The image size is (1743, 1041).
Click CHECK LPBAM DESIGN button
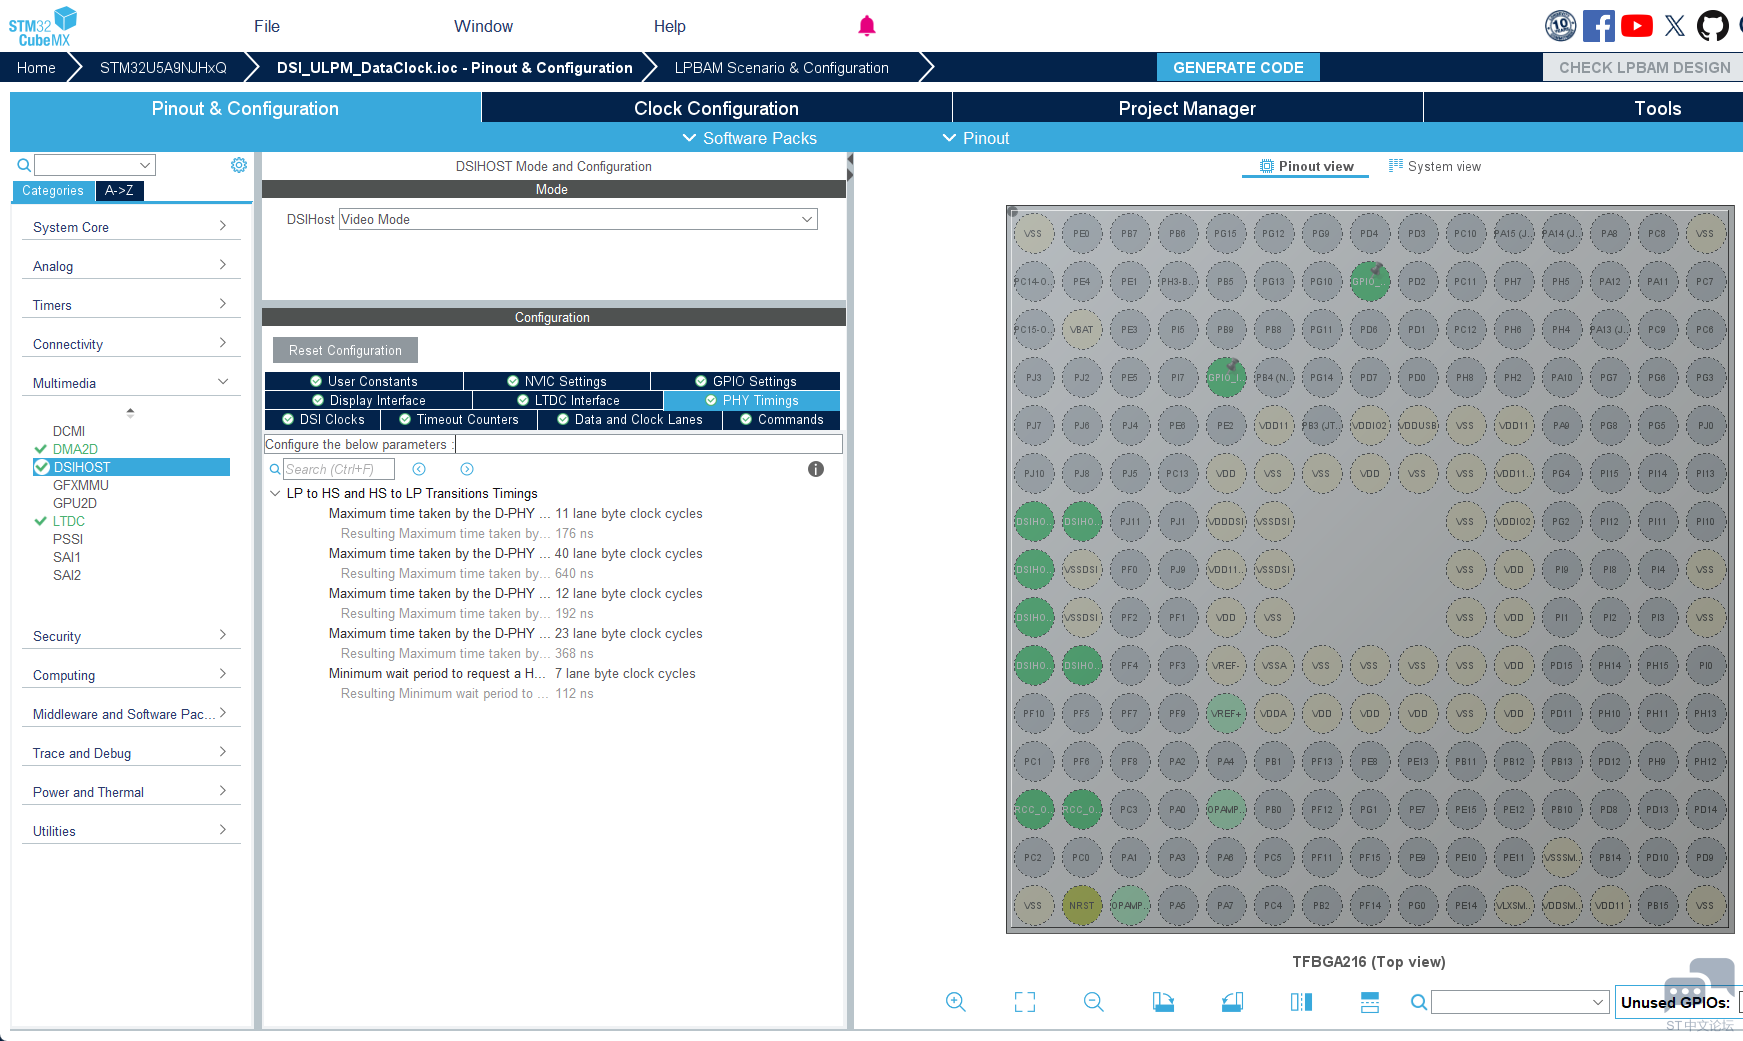pos(1643,67)
